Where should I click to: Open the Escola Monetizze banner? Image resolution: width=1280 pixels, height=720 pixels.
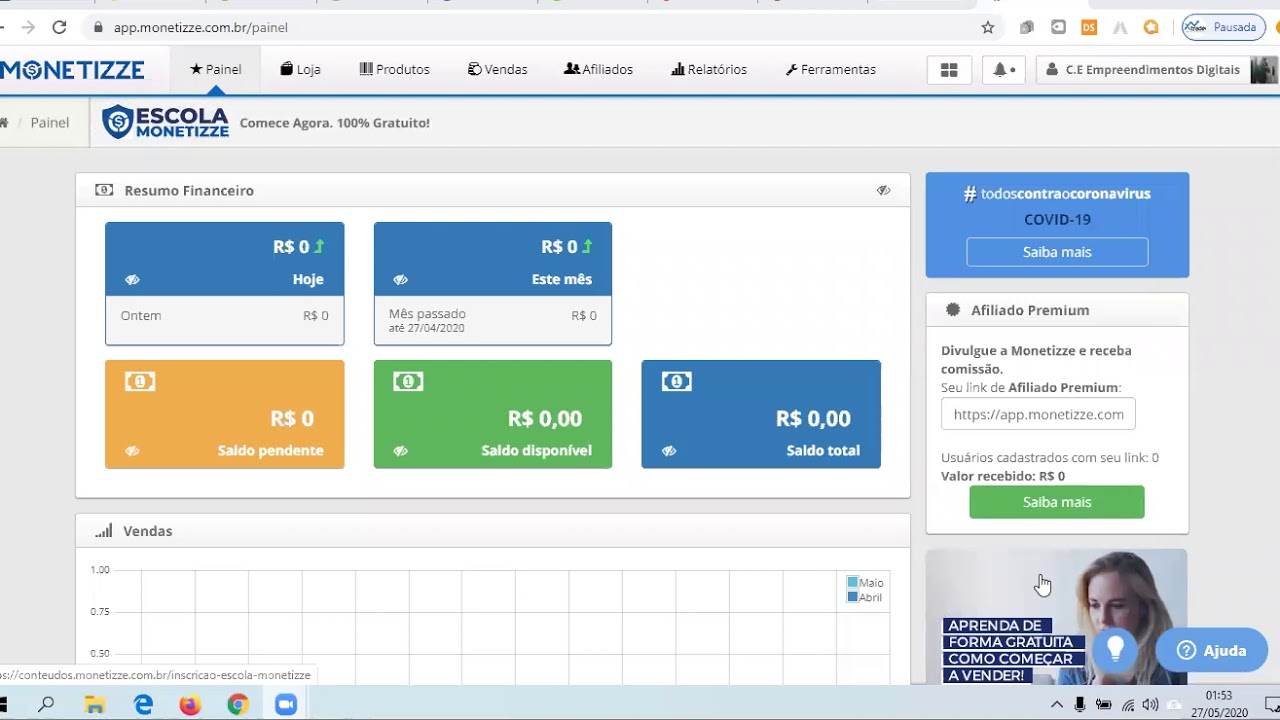tap(266, 122)
